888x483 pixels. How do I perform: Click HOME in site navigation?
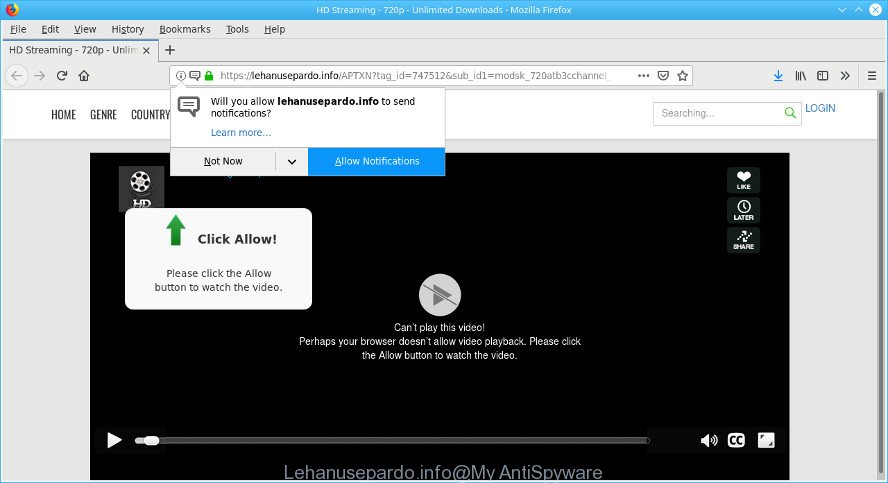pos(63,115)
